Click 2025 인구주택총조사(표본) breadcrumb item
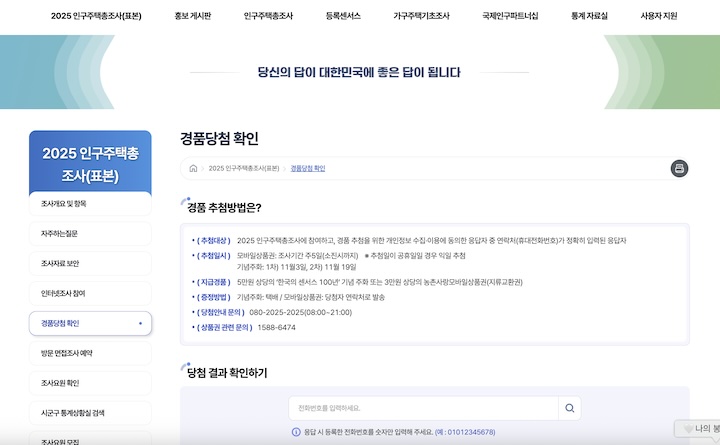The width and height of the screenshot is (720, 445). 244,169
